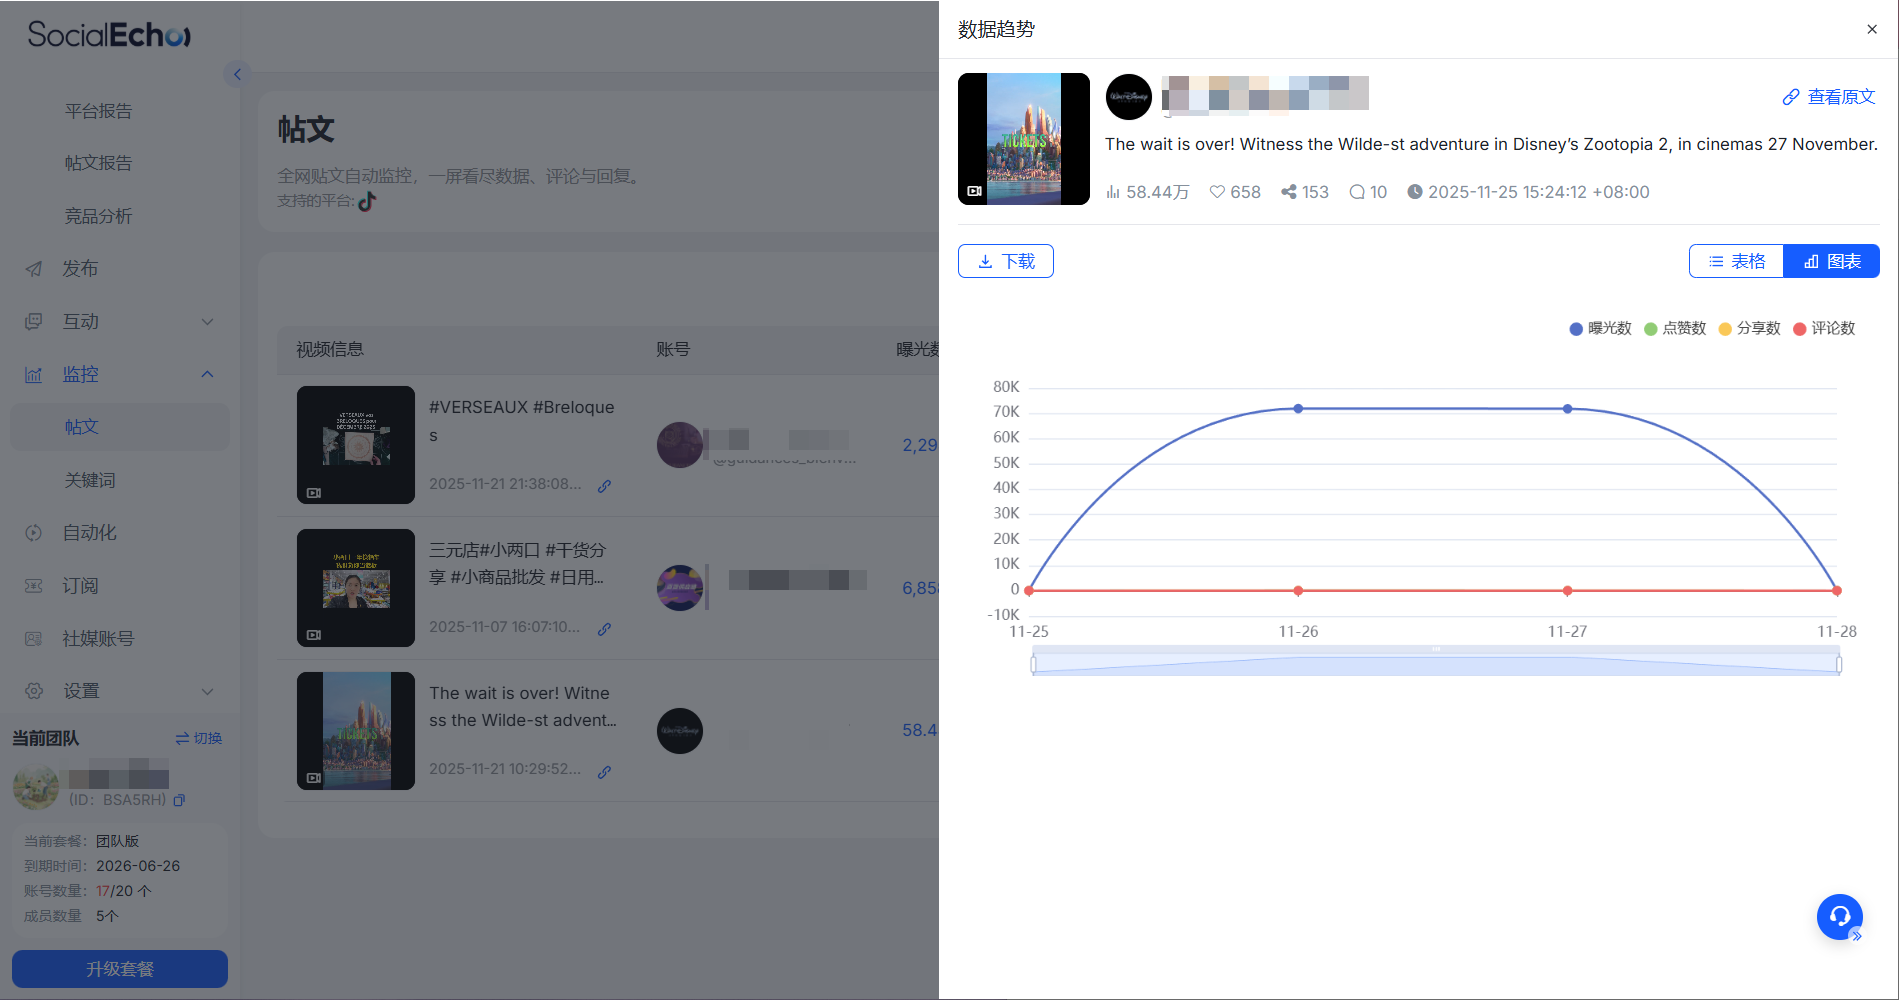
Task: Toggle 点赞数 legend series
Action: click(1675, 328)
